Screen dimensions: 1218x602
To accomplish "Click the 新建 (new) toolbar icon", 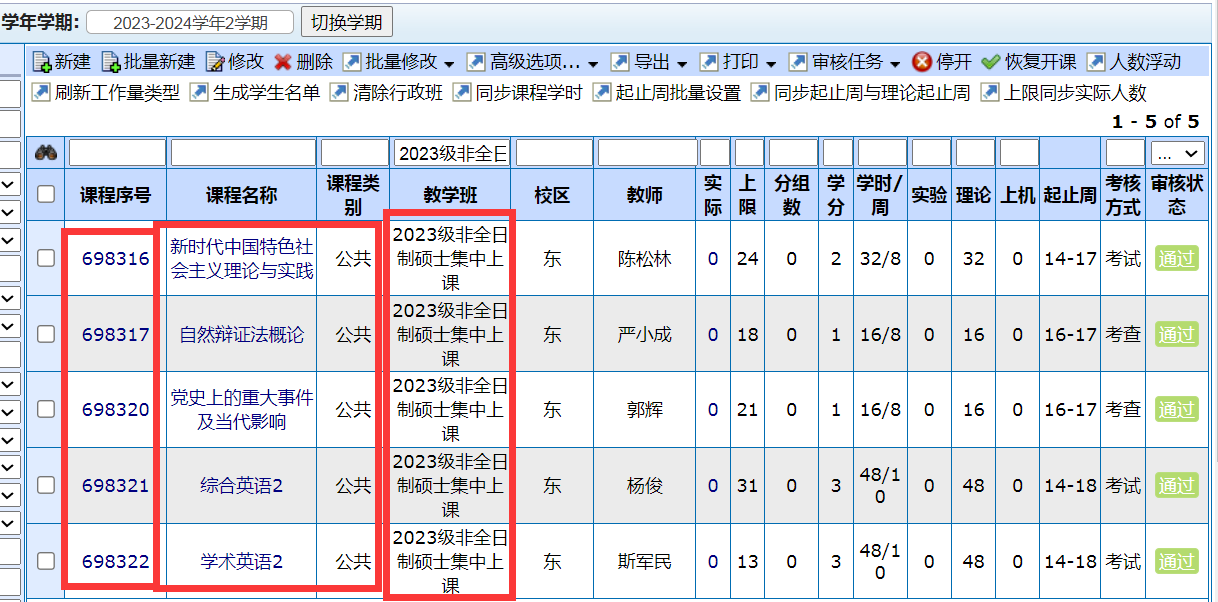I will [42, 62].
